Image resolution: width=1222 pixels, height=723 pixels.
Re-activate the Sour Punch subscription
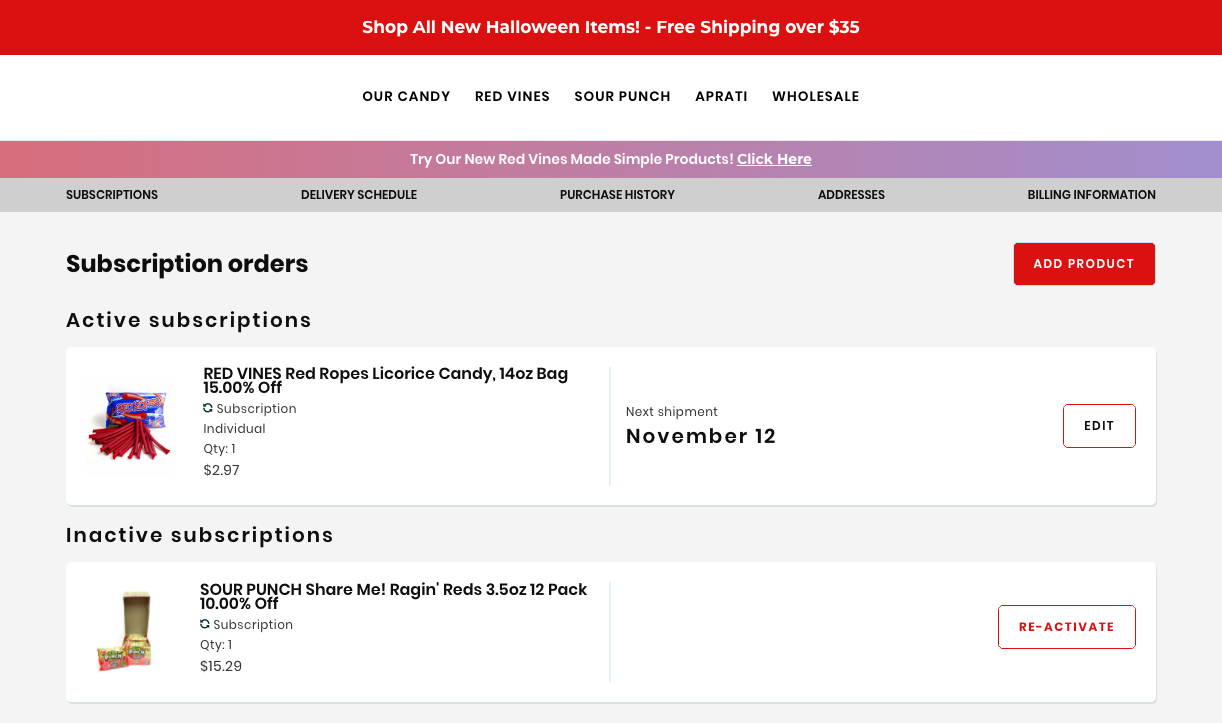pyautogui.click(x=1067, y=627)
